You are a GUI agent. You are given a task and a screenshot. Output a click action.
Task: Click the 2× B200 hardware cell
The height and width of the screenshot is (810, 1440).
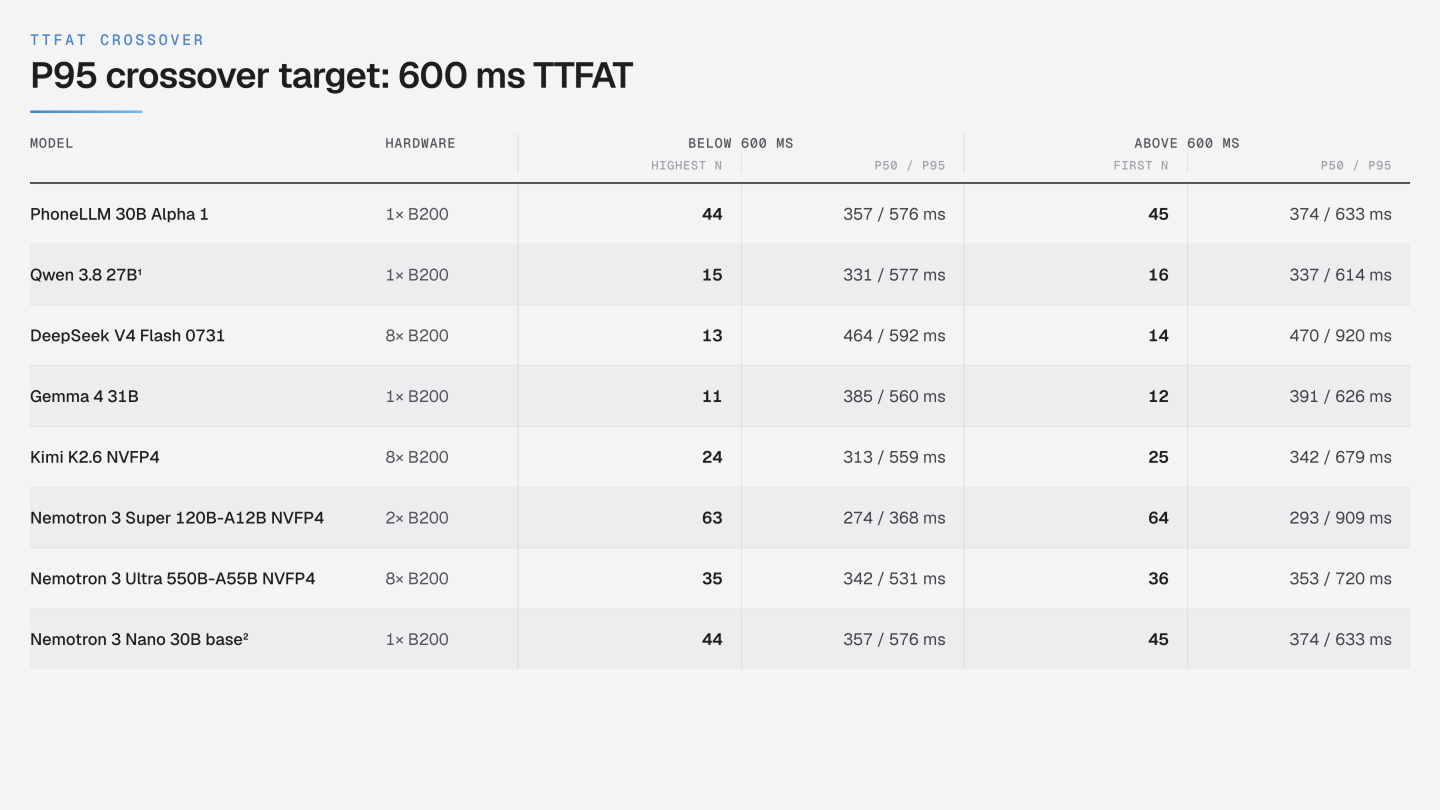417,518
